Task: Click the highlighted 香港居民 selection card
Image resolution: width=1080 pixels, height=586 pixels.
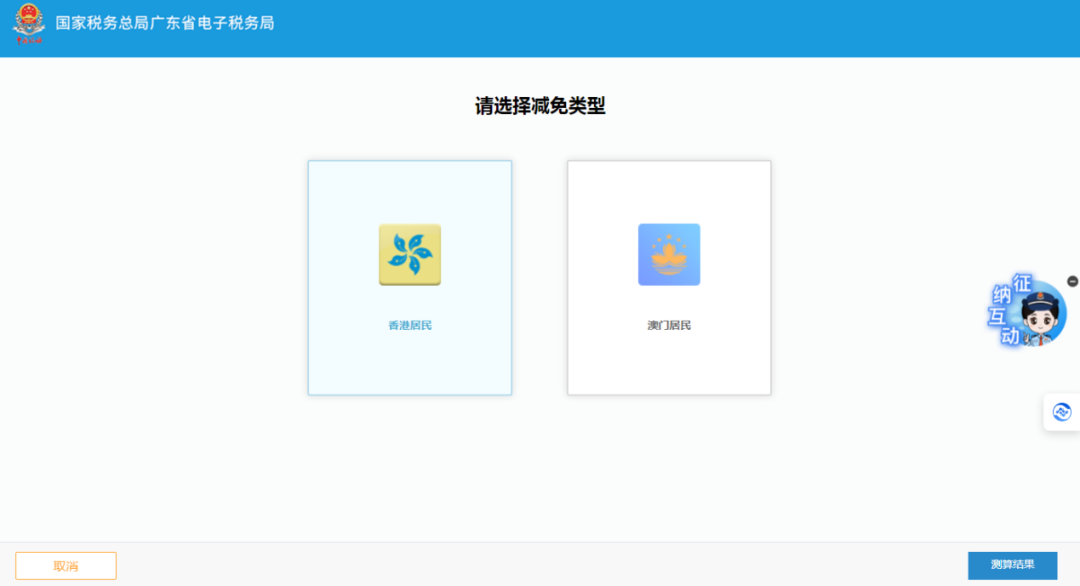Action: (409, 277)
